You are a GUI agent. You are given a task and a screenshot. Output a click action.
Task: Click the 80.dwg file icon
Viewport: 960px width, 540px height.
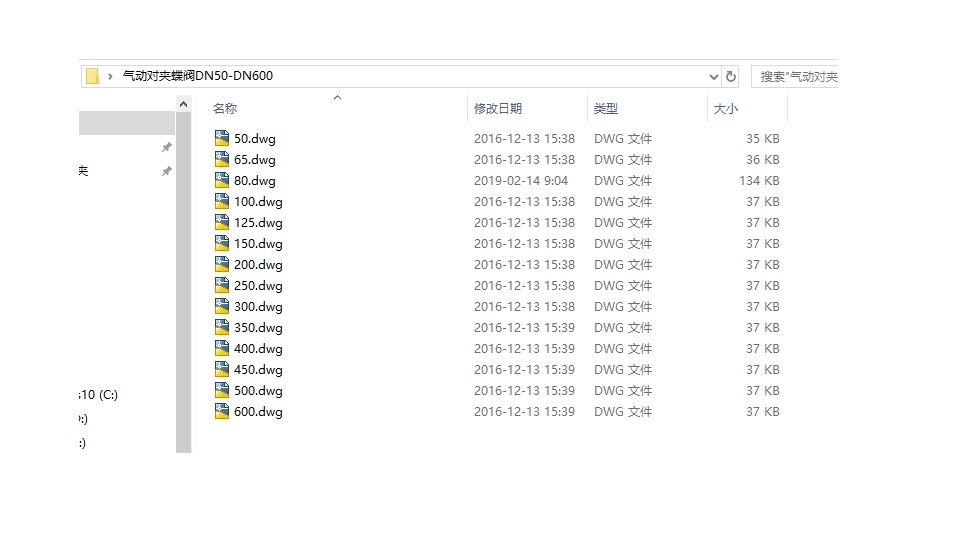click(222, 181)
